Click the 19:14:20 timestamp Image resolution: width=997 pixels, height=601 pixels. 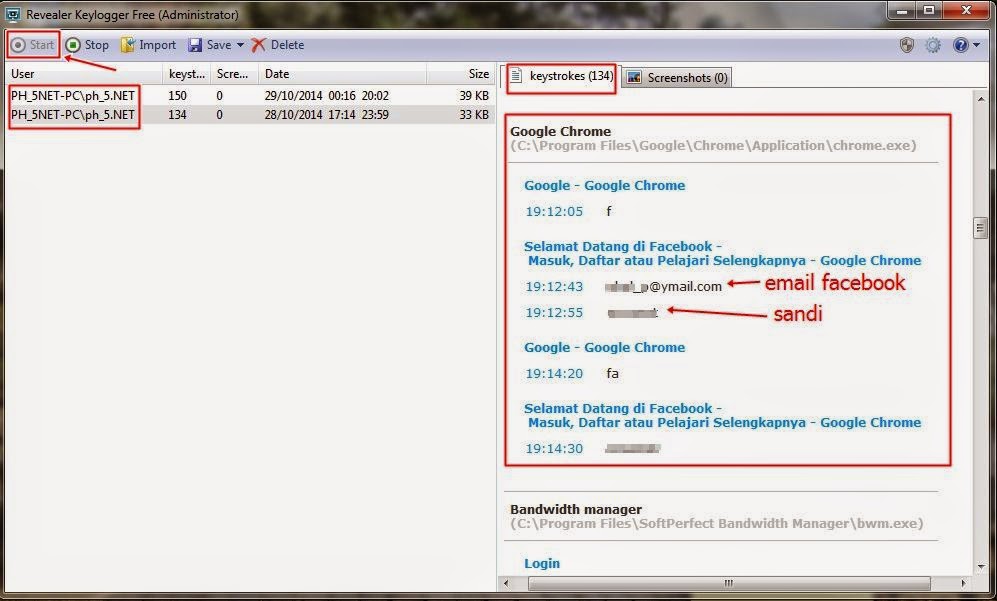click(554, 374)
